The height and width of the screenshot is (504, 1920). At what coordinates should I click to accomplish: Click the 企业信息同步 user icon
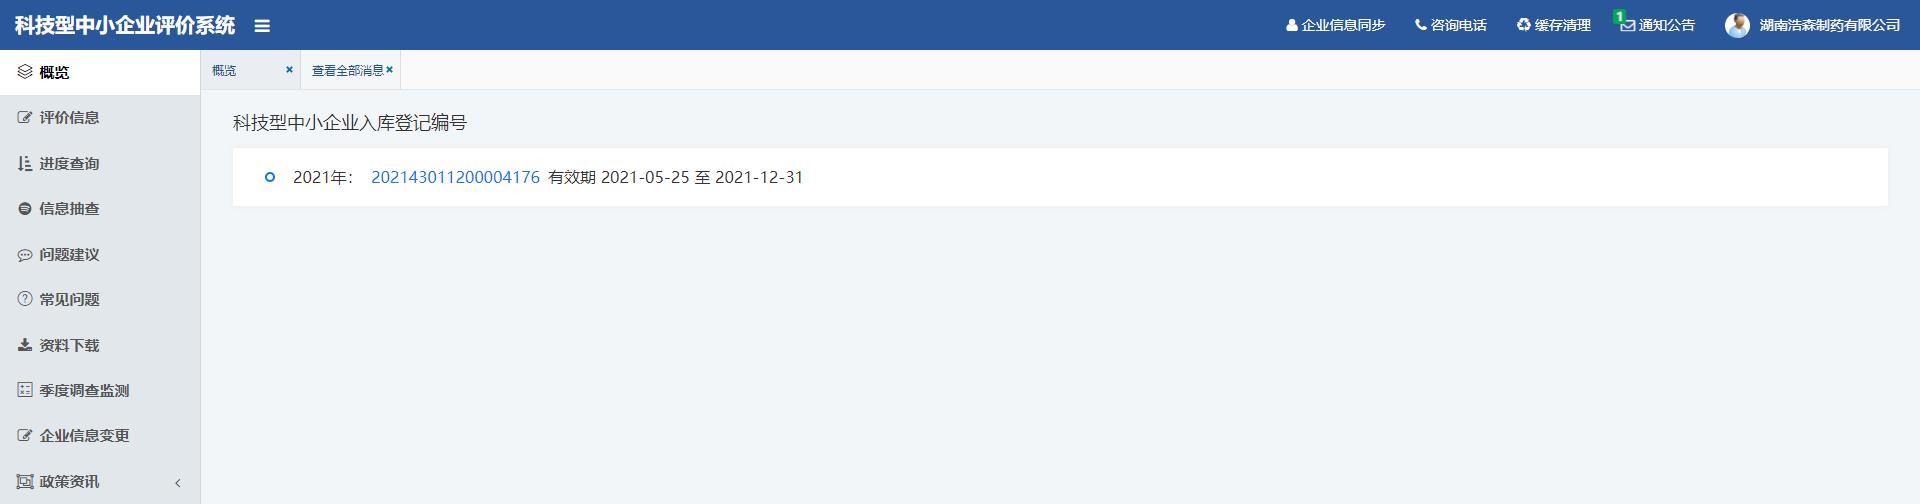click(x=1292, y=25)
